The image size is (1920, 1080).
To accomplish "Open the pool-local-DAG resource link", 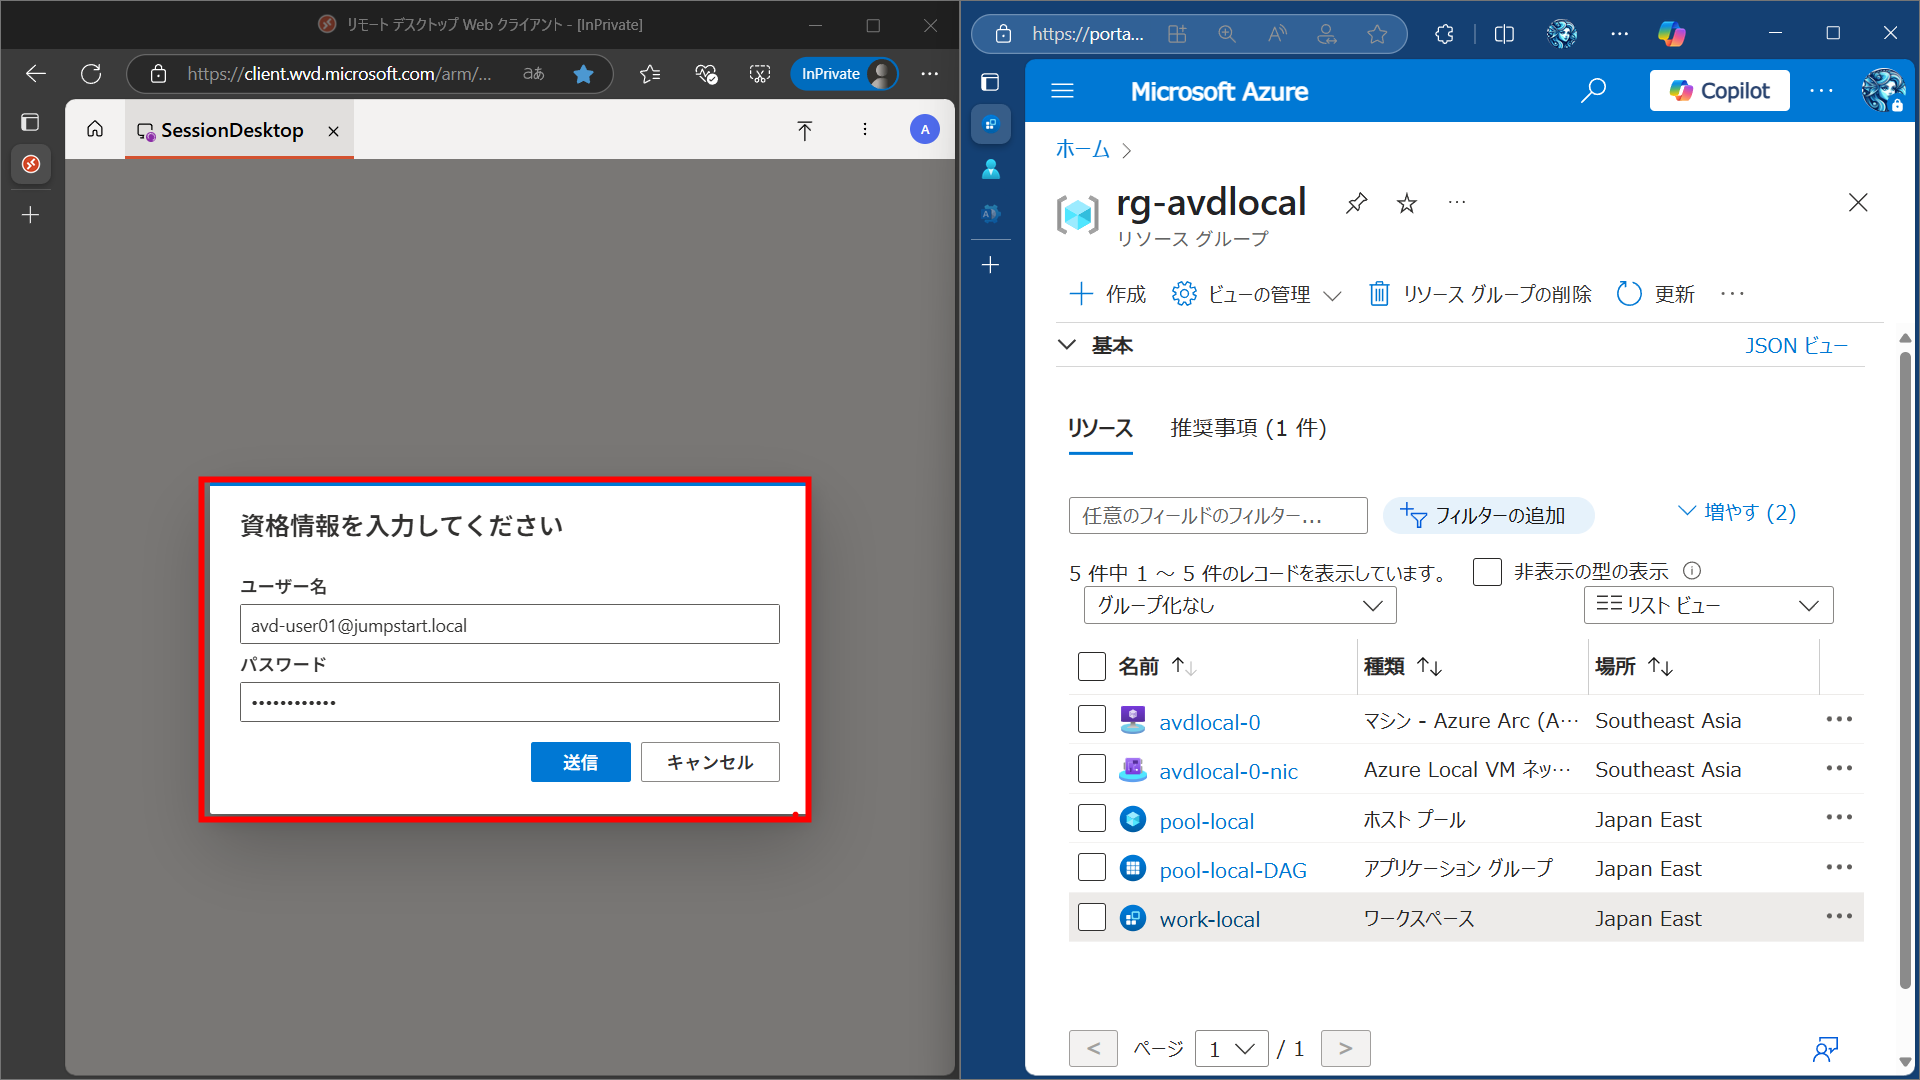I will [x=1232, y=870].
